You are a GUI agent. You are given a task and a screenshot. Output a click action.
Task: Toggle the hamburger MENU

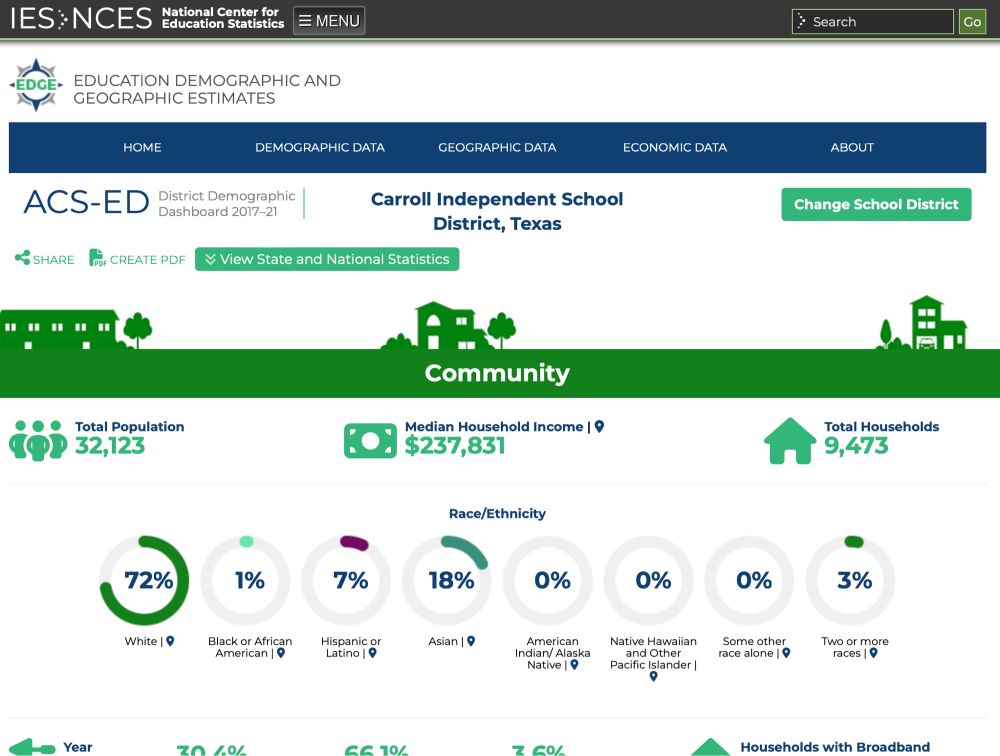(329, 19)
